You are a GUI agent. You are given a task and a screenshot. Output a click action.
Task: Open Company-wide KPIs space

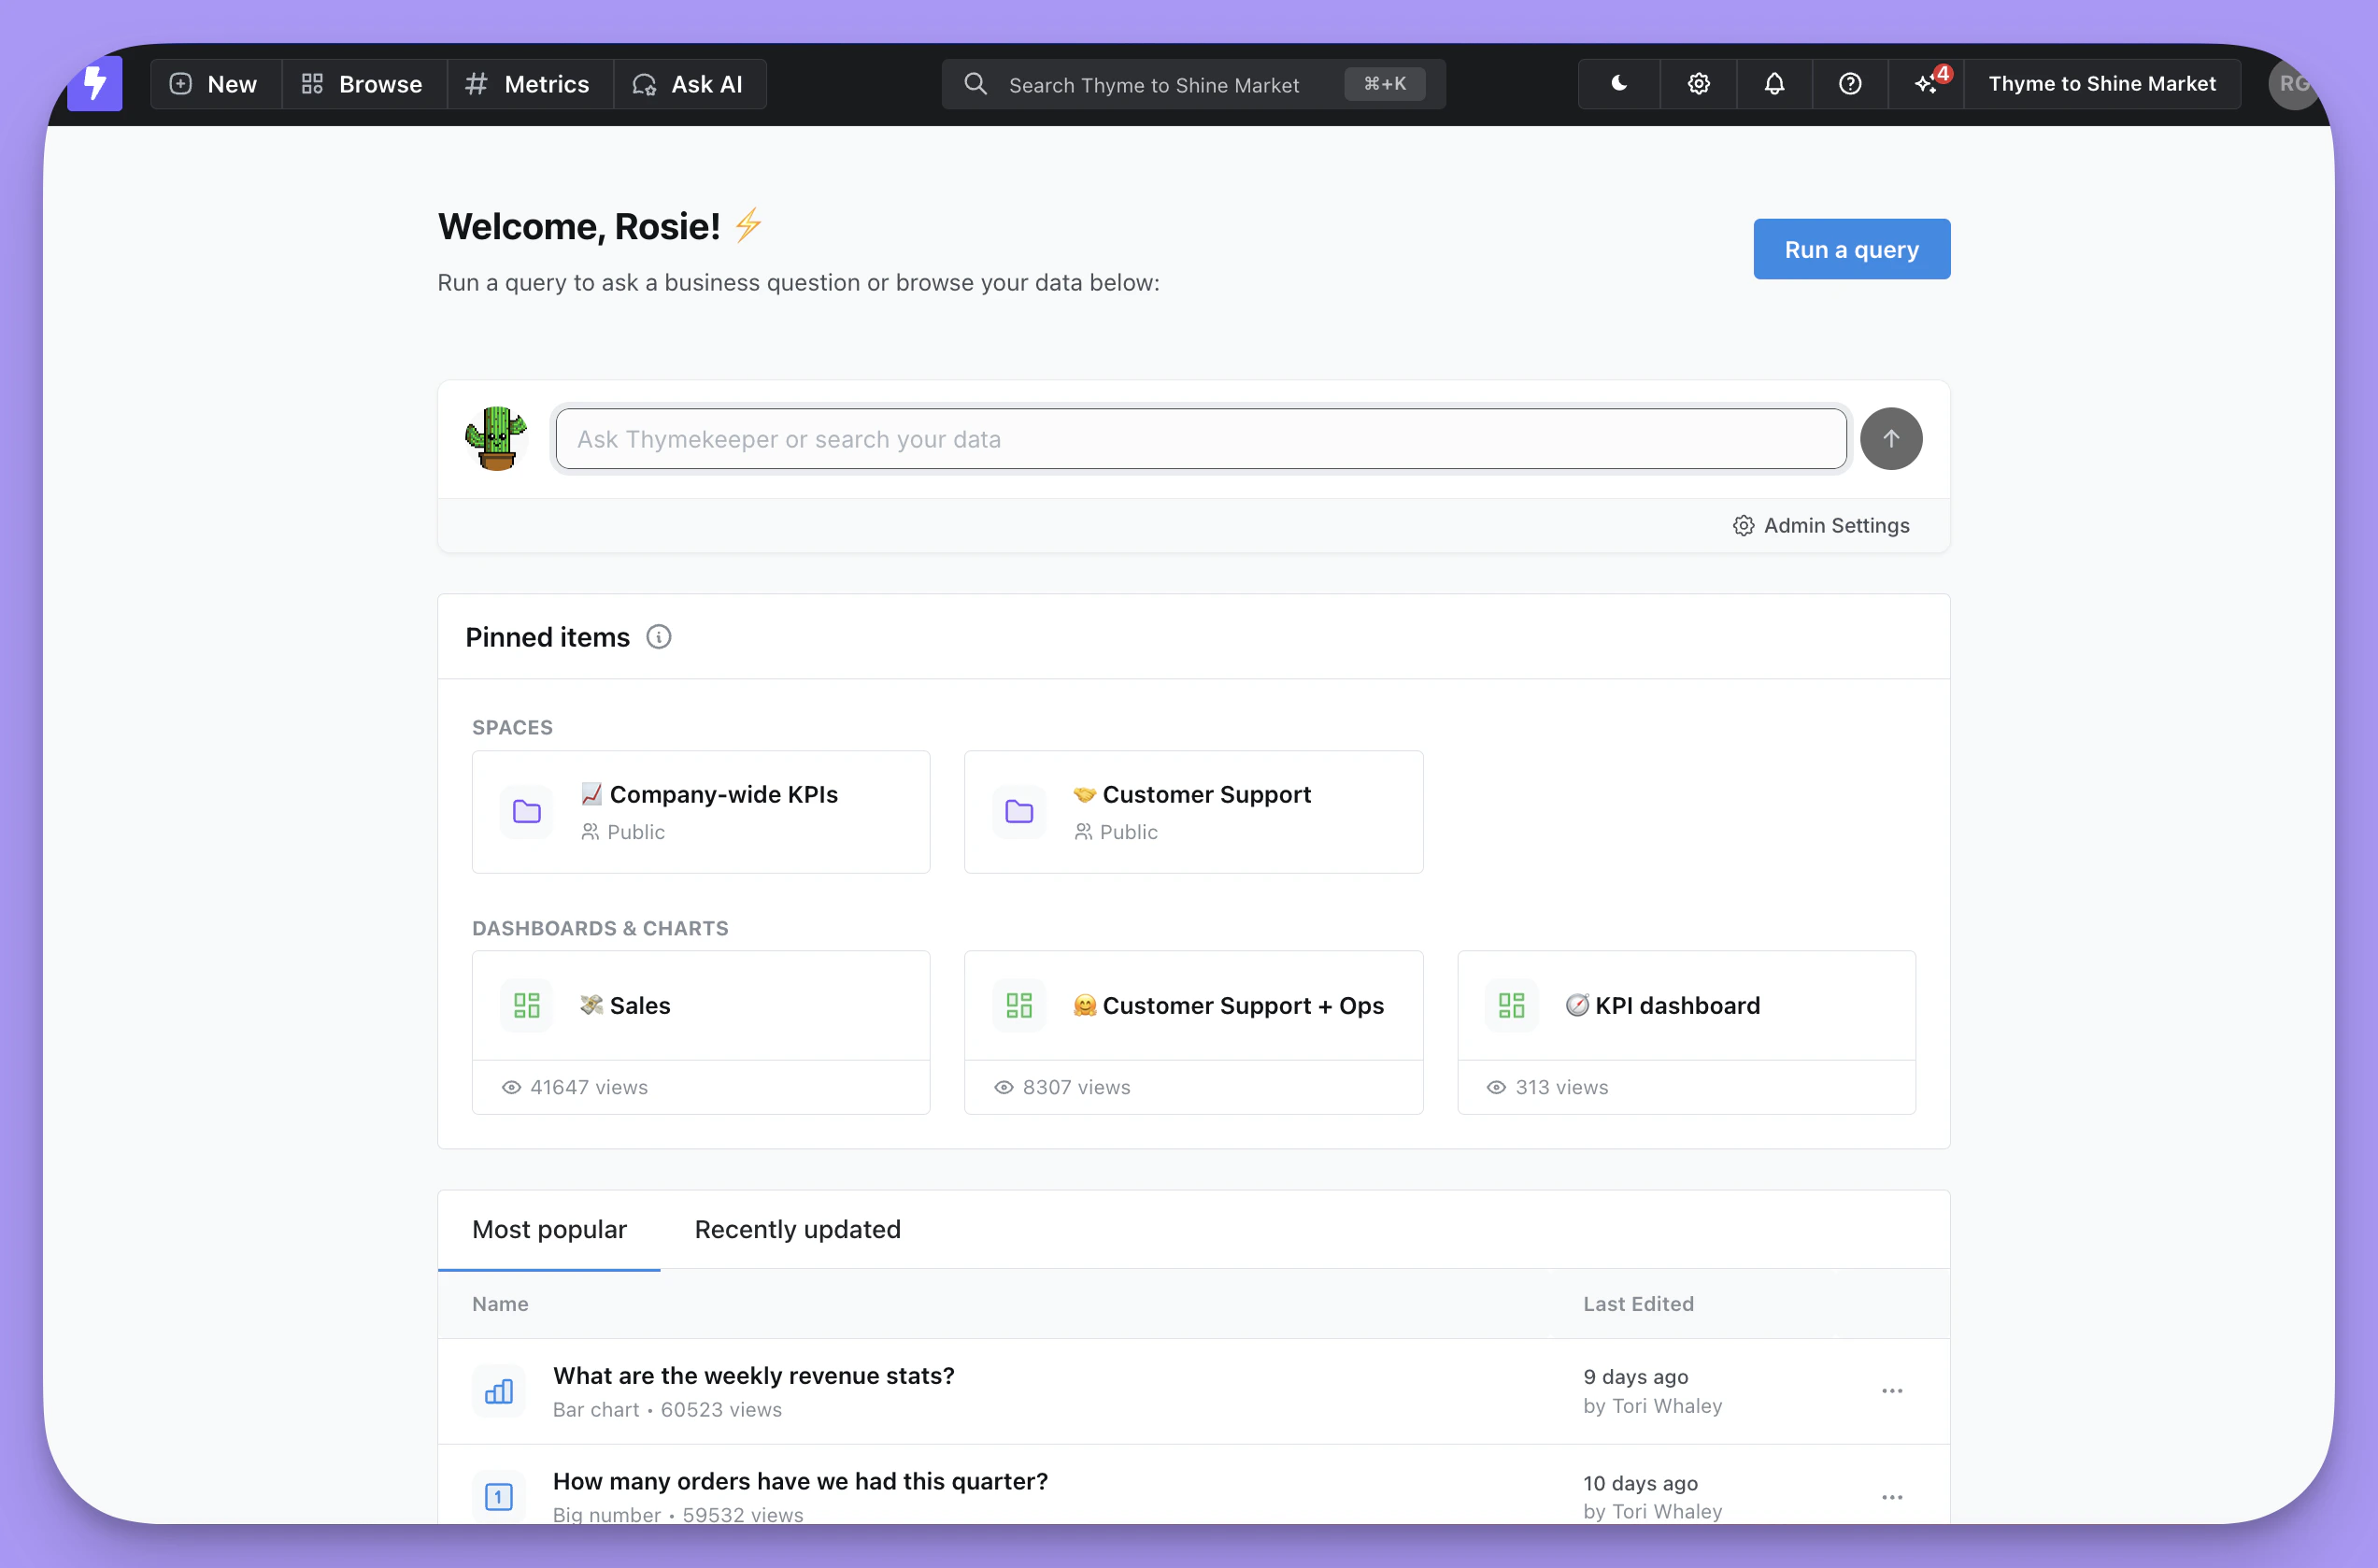pos(700,812)
